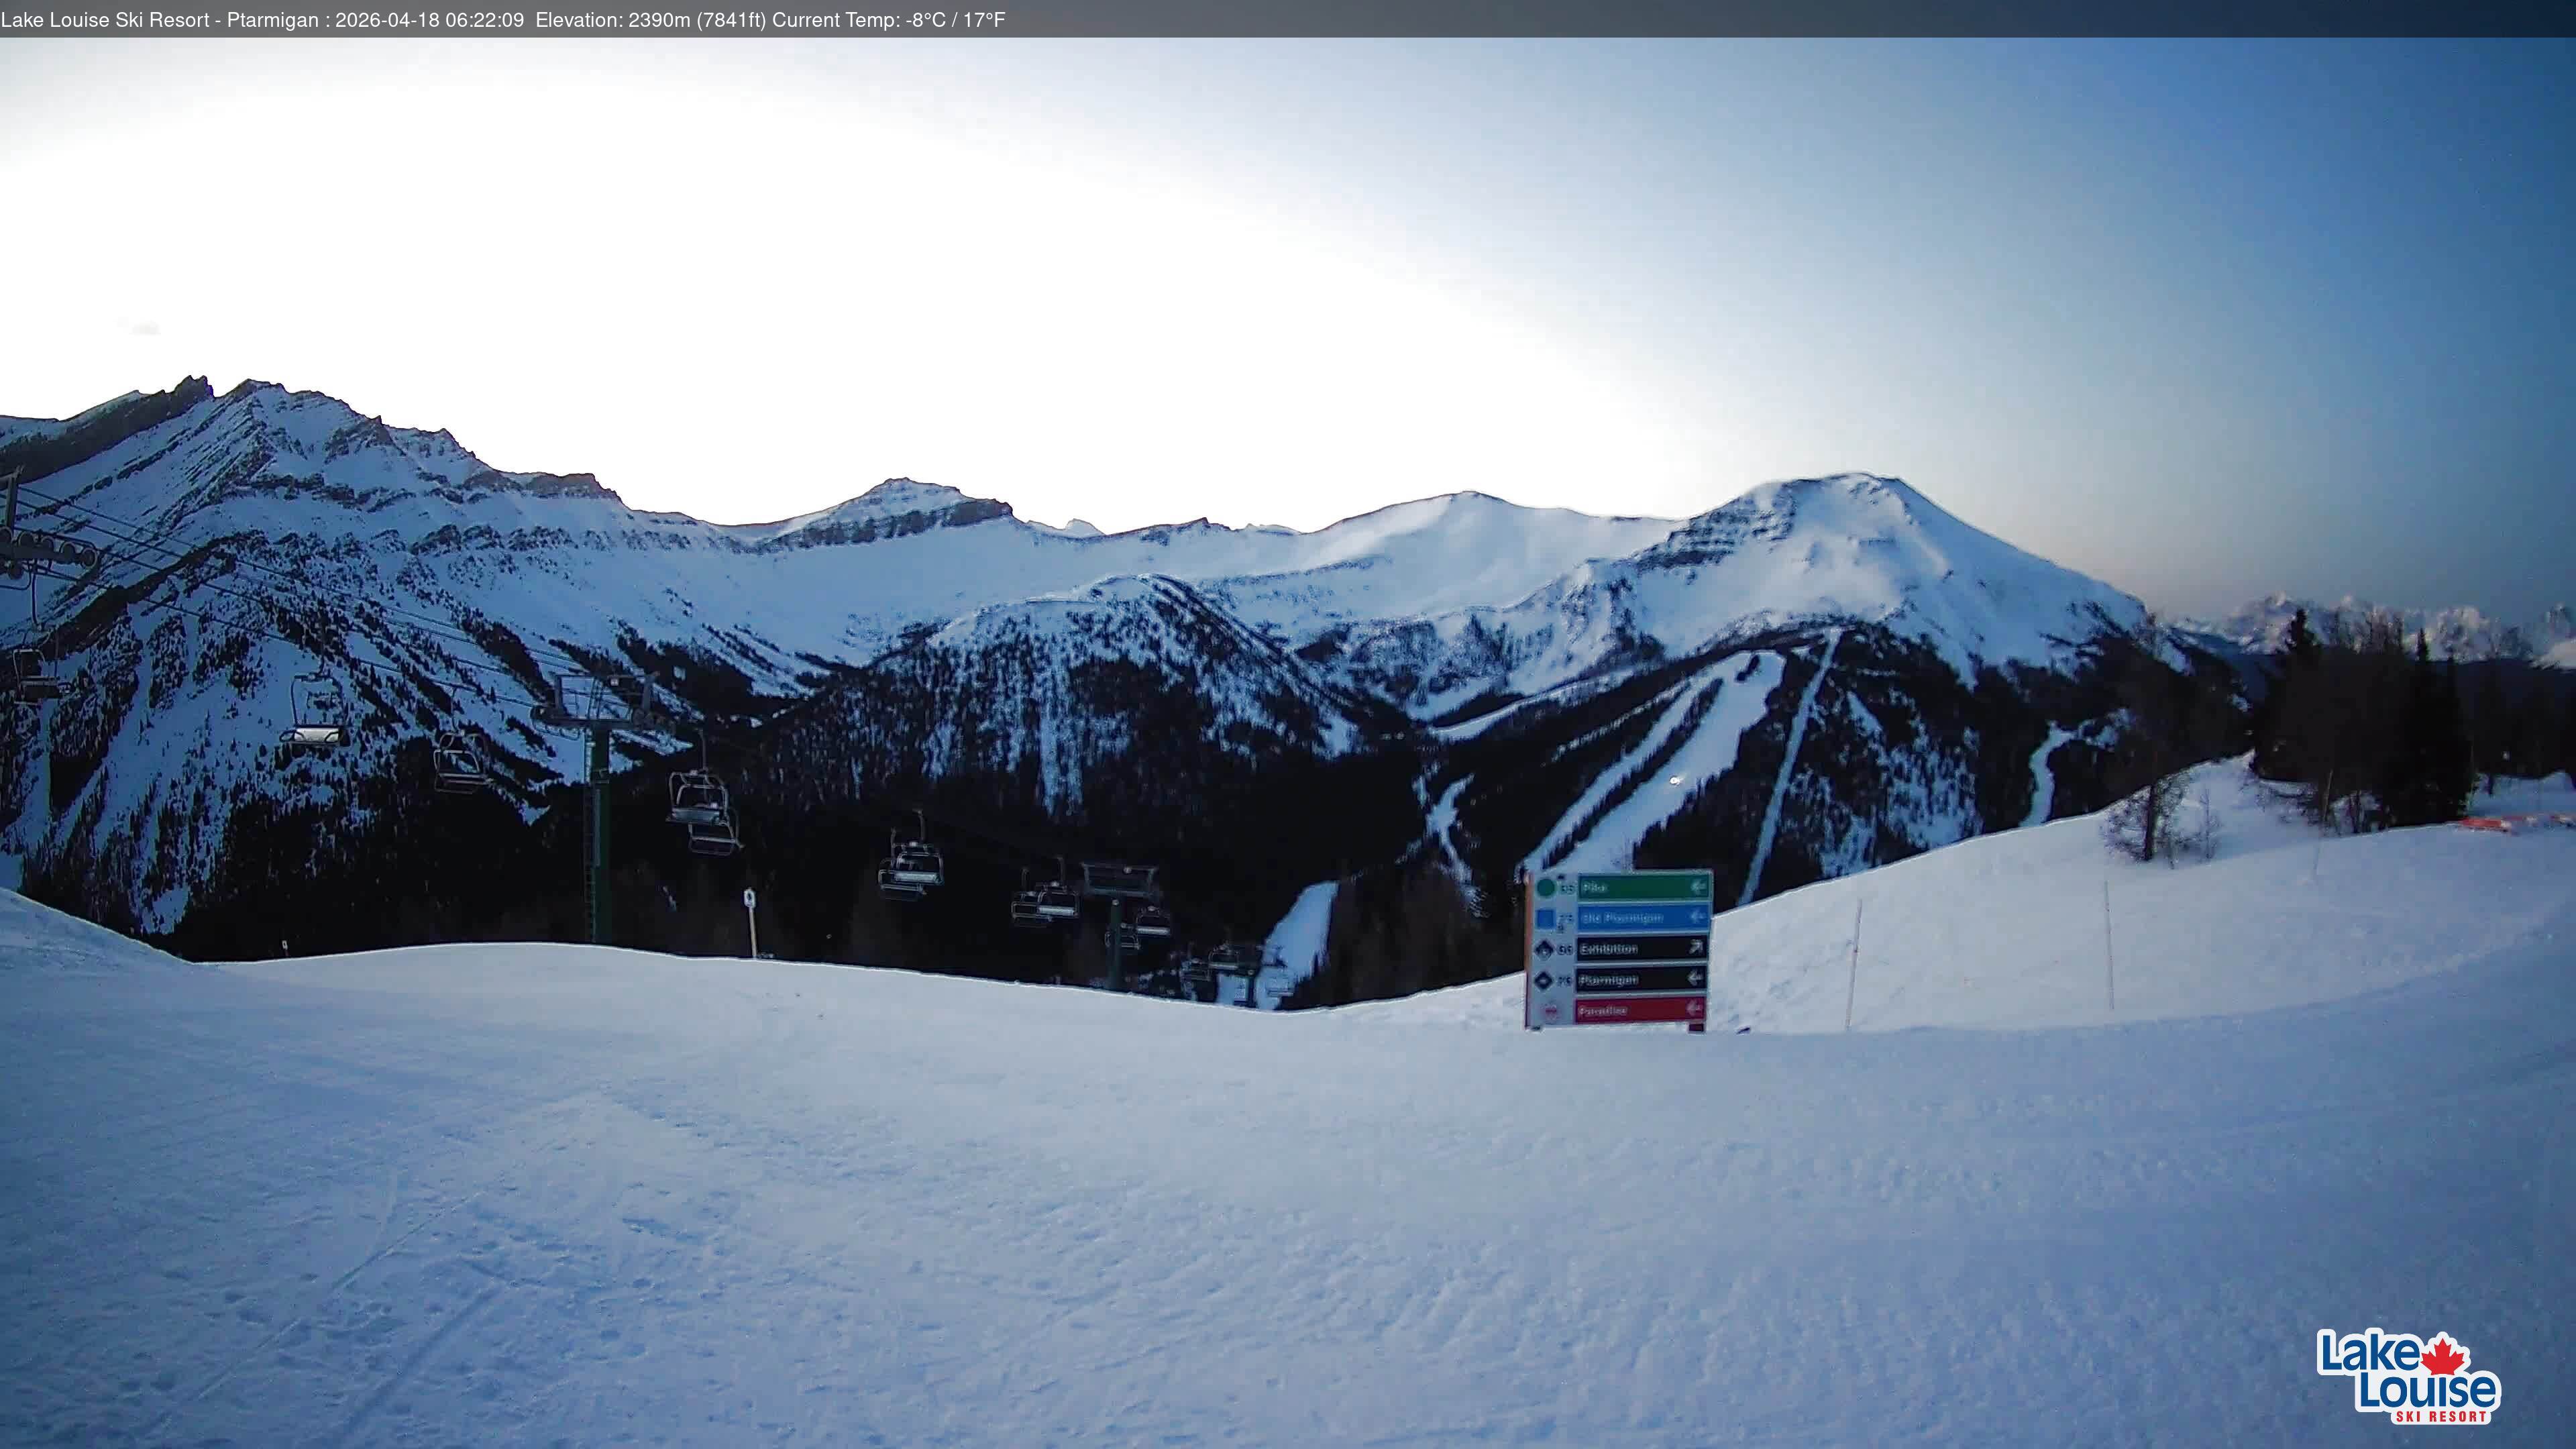Click the Lake Louise Ski Resort - Ptarmigan title
The image size is (2576, 1449).
(160, 20)
